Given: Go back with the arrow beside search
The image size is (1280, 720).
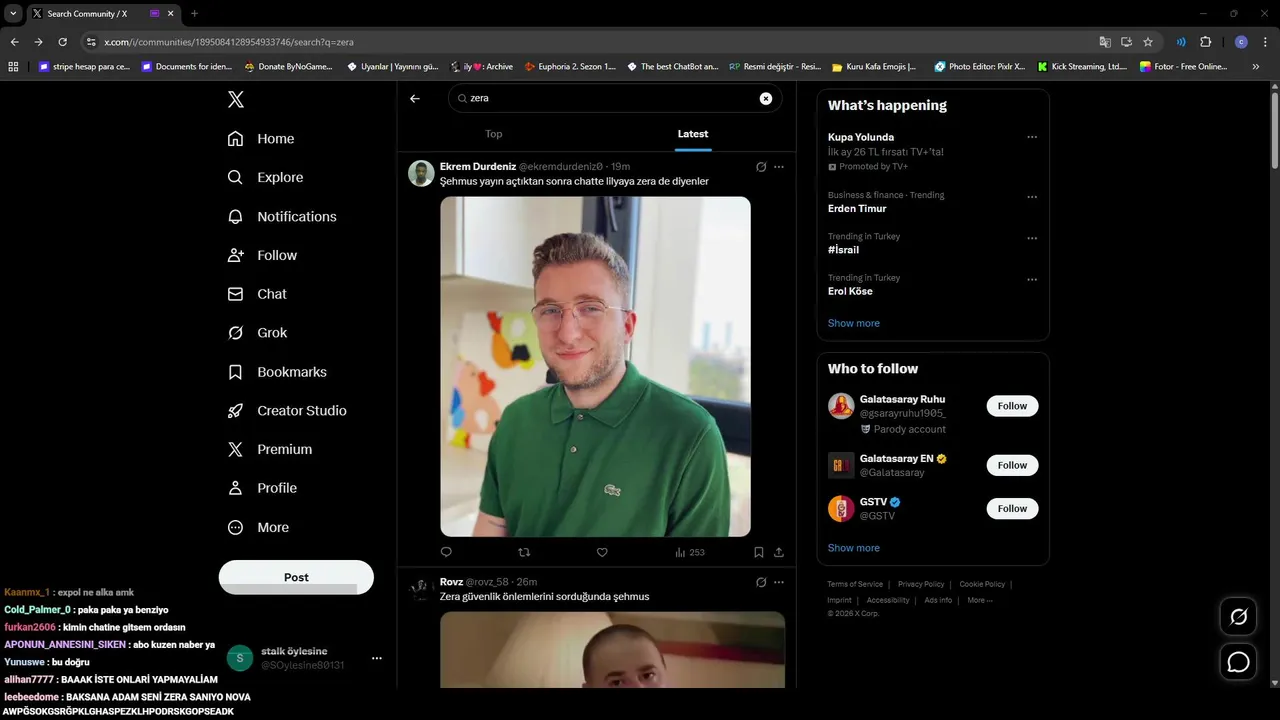Looking at the screenshot, I should [x=415, y=99].
